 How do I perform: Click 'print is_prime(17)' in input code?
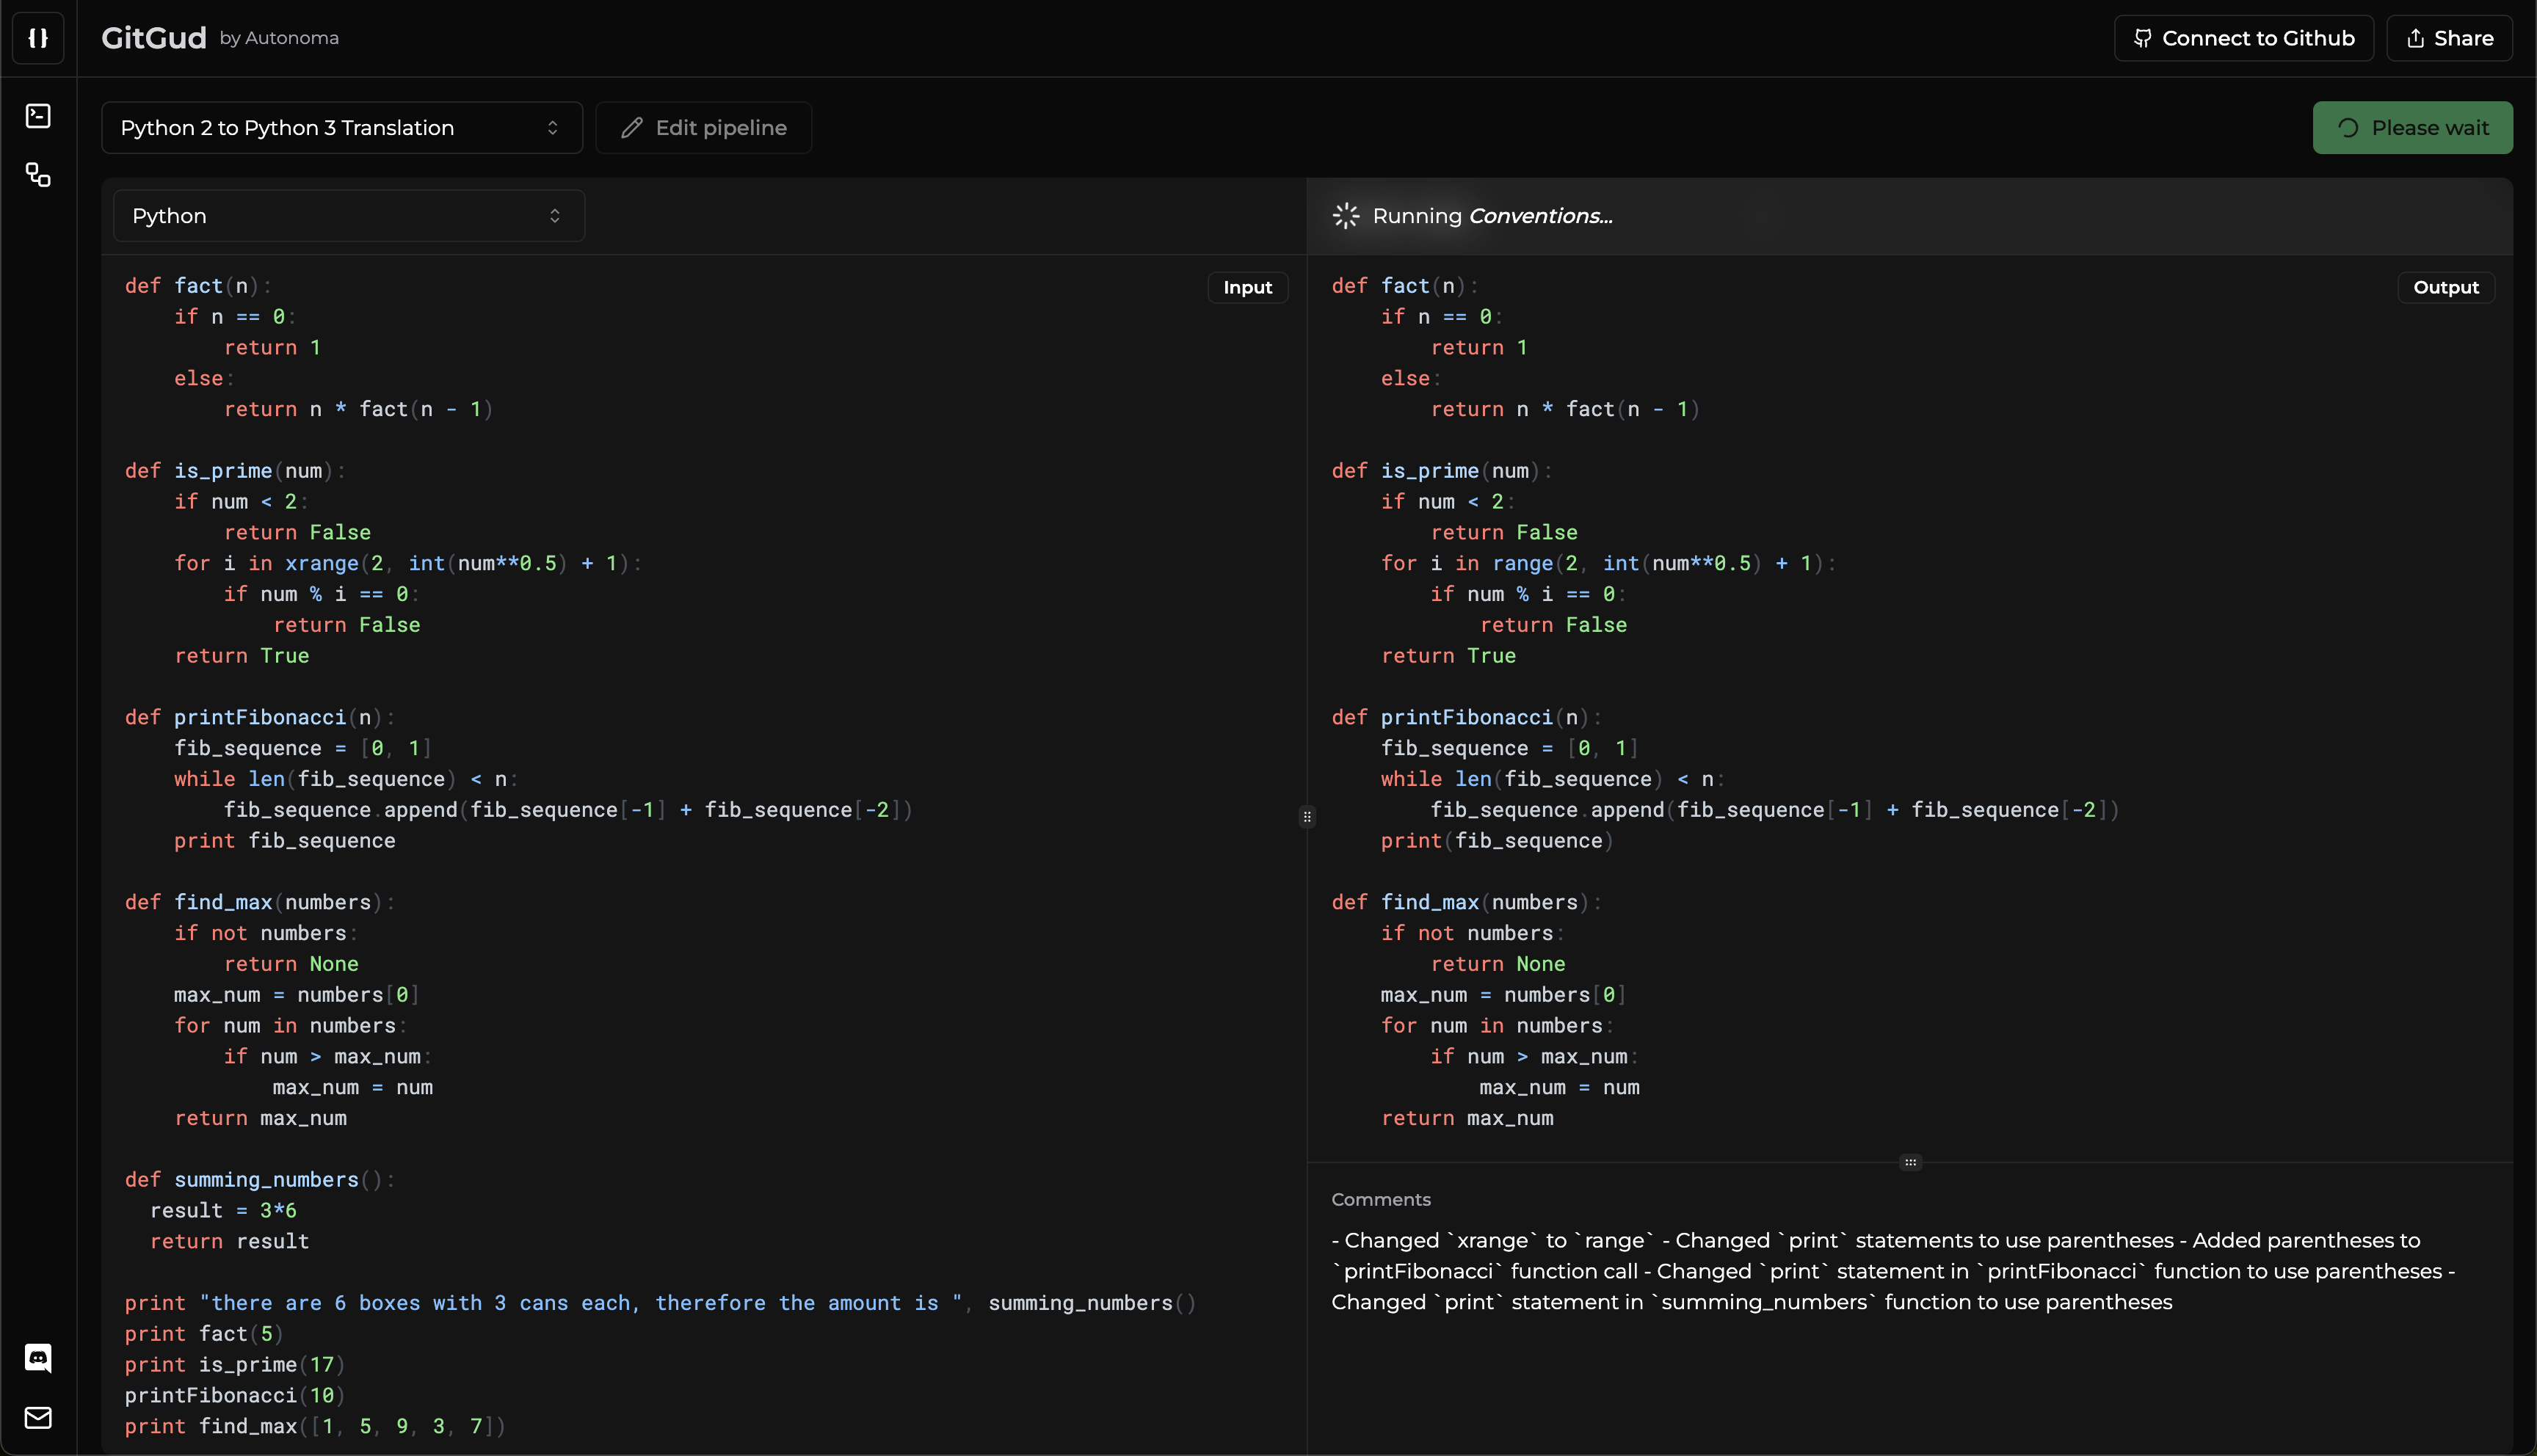tap(235, 1365)
